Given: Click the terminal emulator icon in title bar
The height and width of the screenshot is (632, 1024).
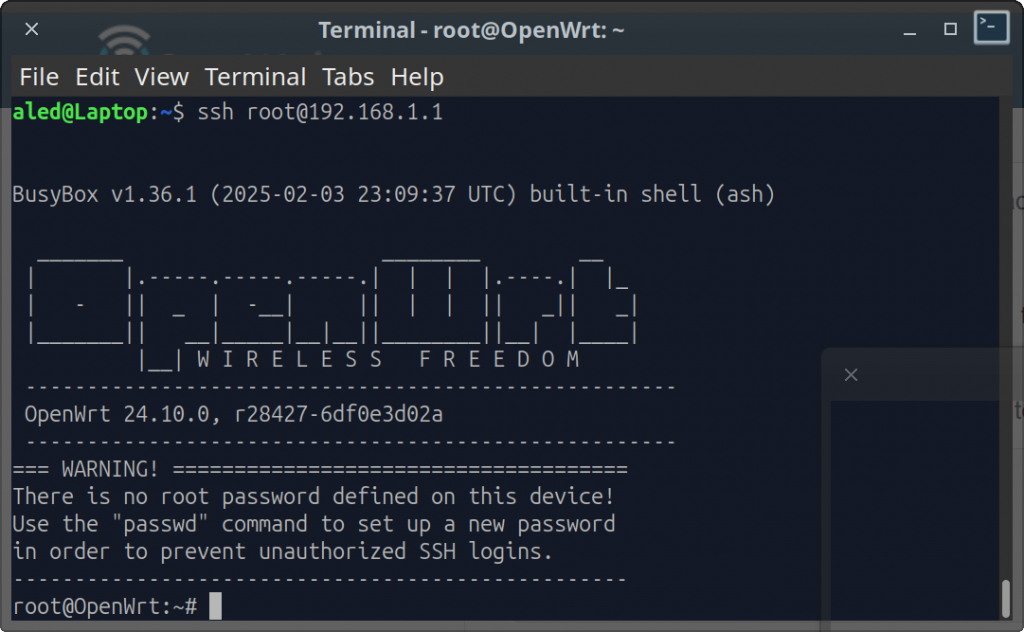Looking at the screenshot, I should (991, 27).
